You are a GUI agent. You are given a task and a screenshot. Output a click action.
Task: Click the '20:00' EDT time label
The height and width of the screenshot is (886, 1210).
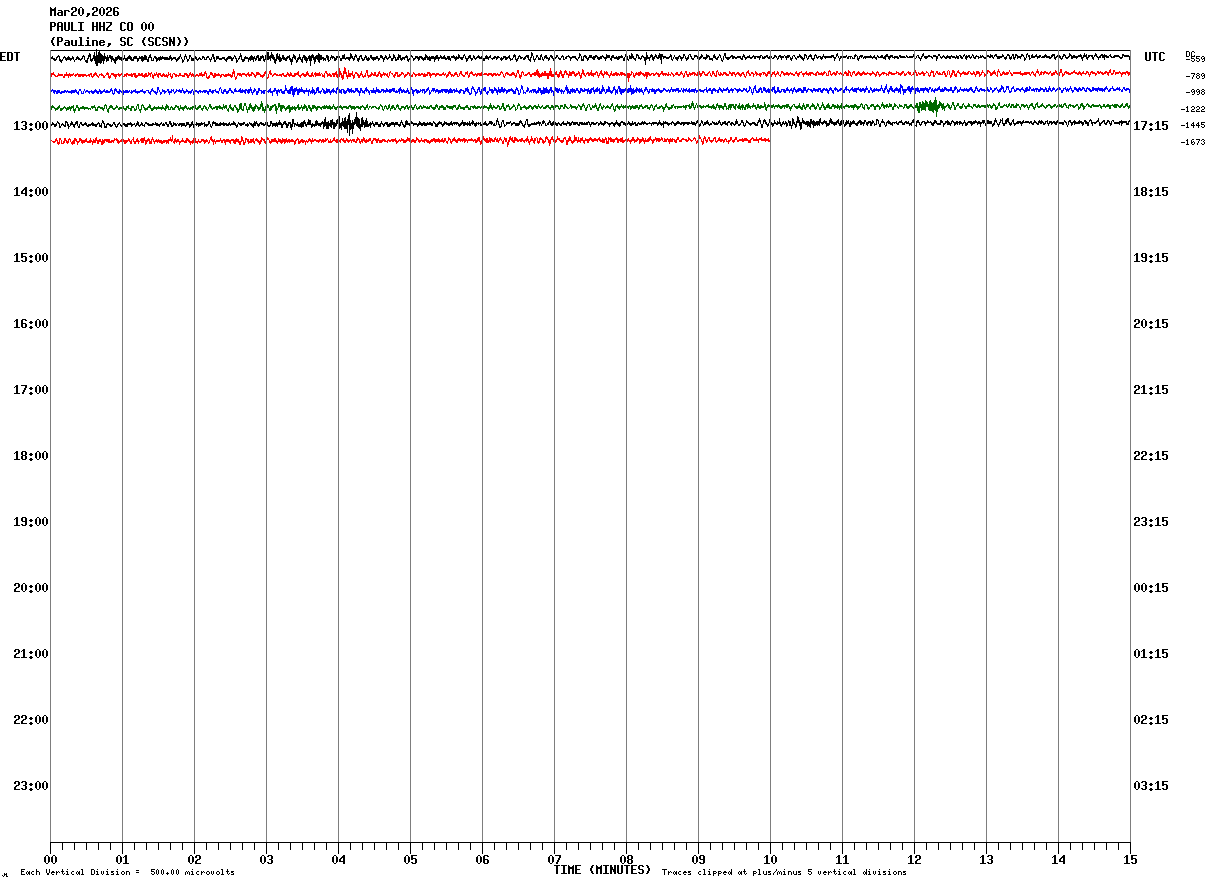pyautogui.click(x=31, y=588)
